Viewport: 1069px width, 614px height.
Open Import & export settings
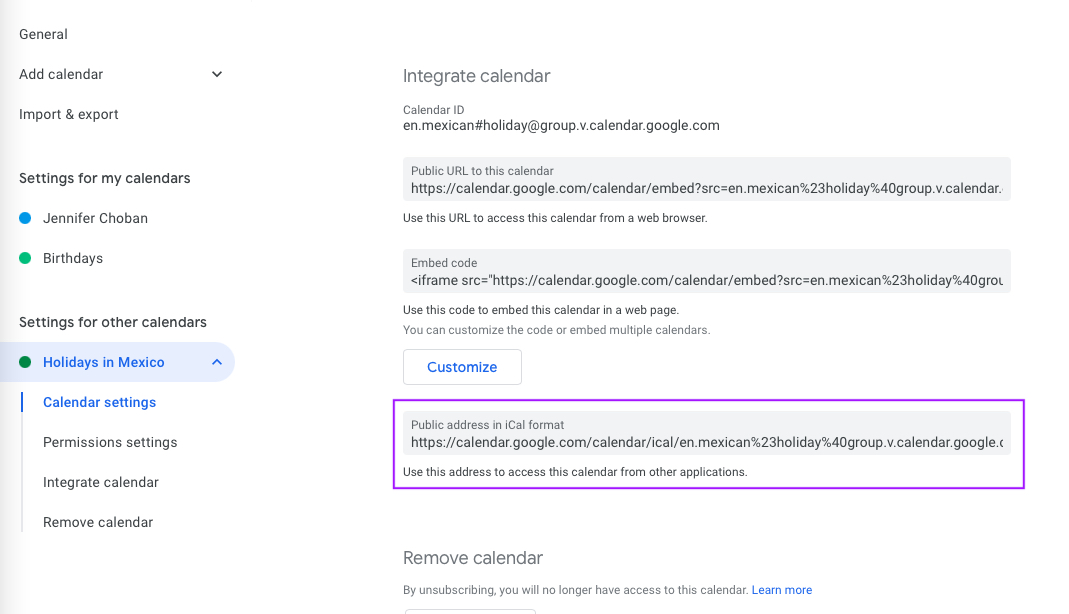[x=69, y=114]
